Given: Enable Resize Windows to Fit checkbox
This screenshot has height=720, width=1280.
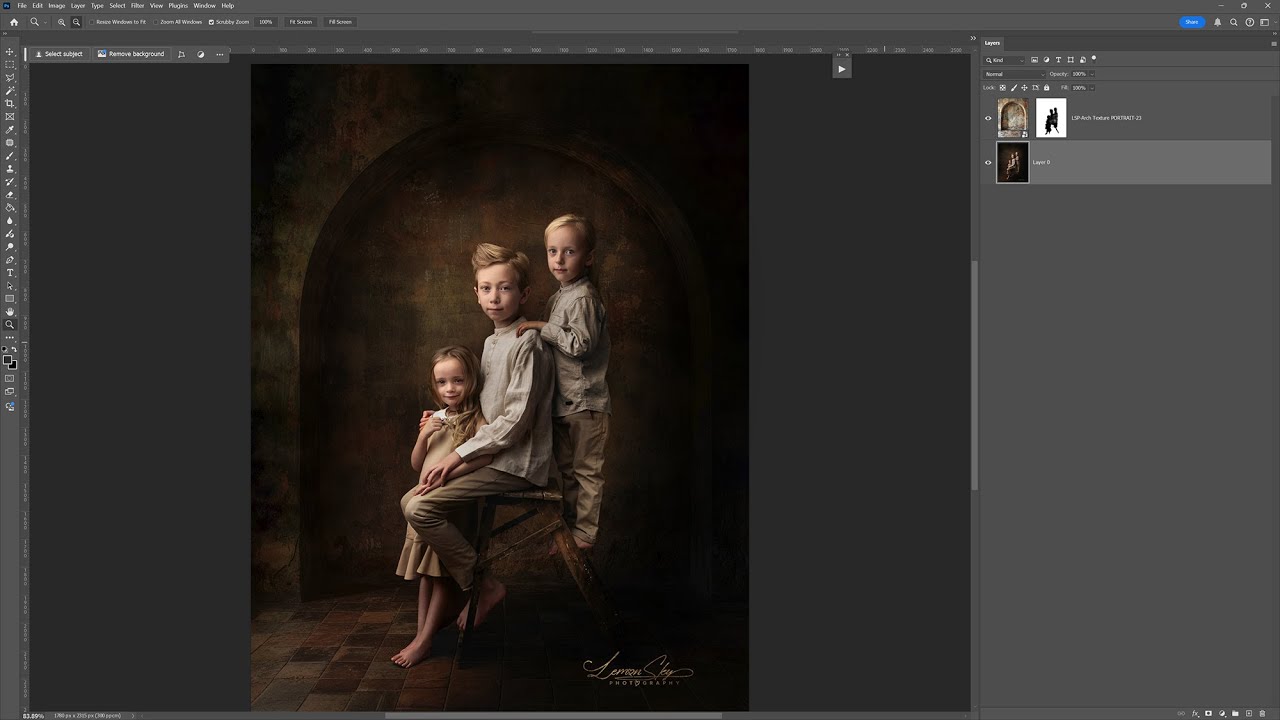Looking at the screenshot, I should pos(92,22).
